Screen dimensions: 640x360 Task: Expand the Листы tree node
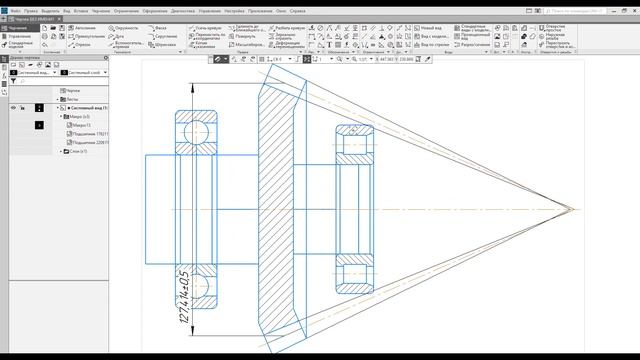click(x=58, y=99)
